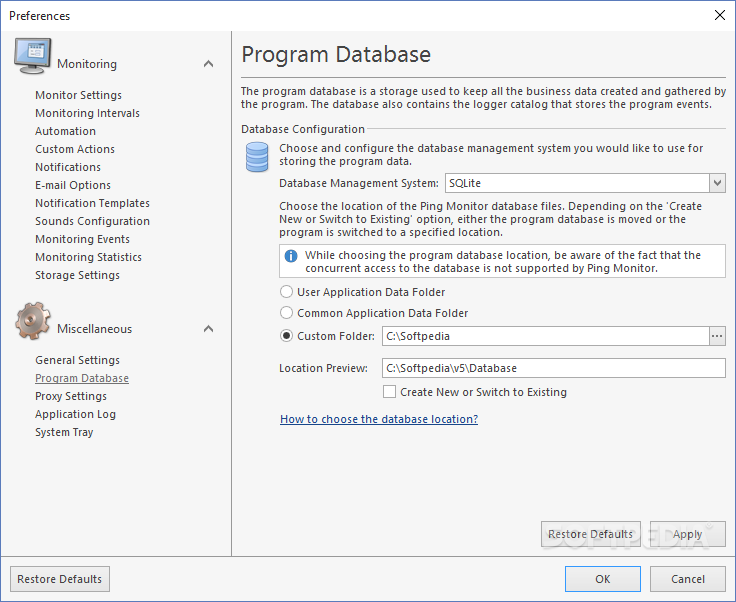This screenshot has width=736, height=602.
Task: Open Notification Templates page
Action: coord(92,203)
